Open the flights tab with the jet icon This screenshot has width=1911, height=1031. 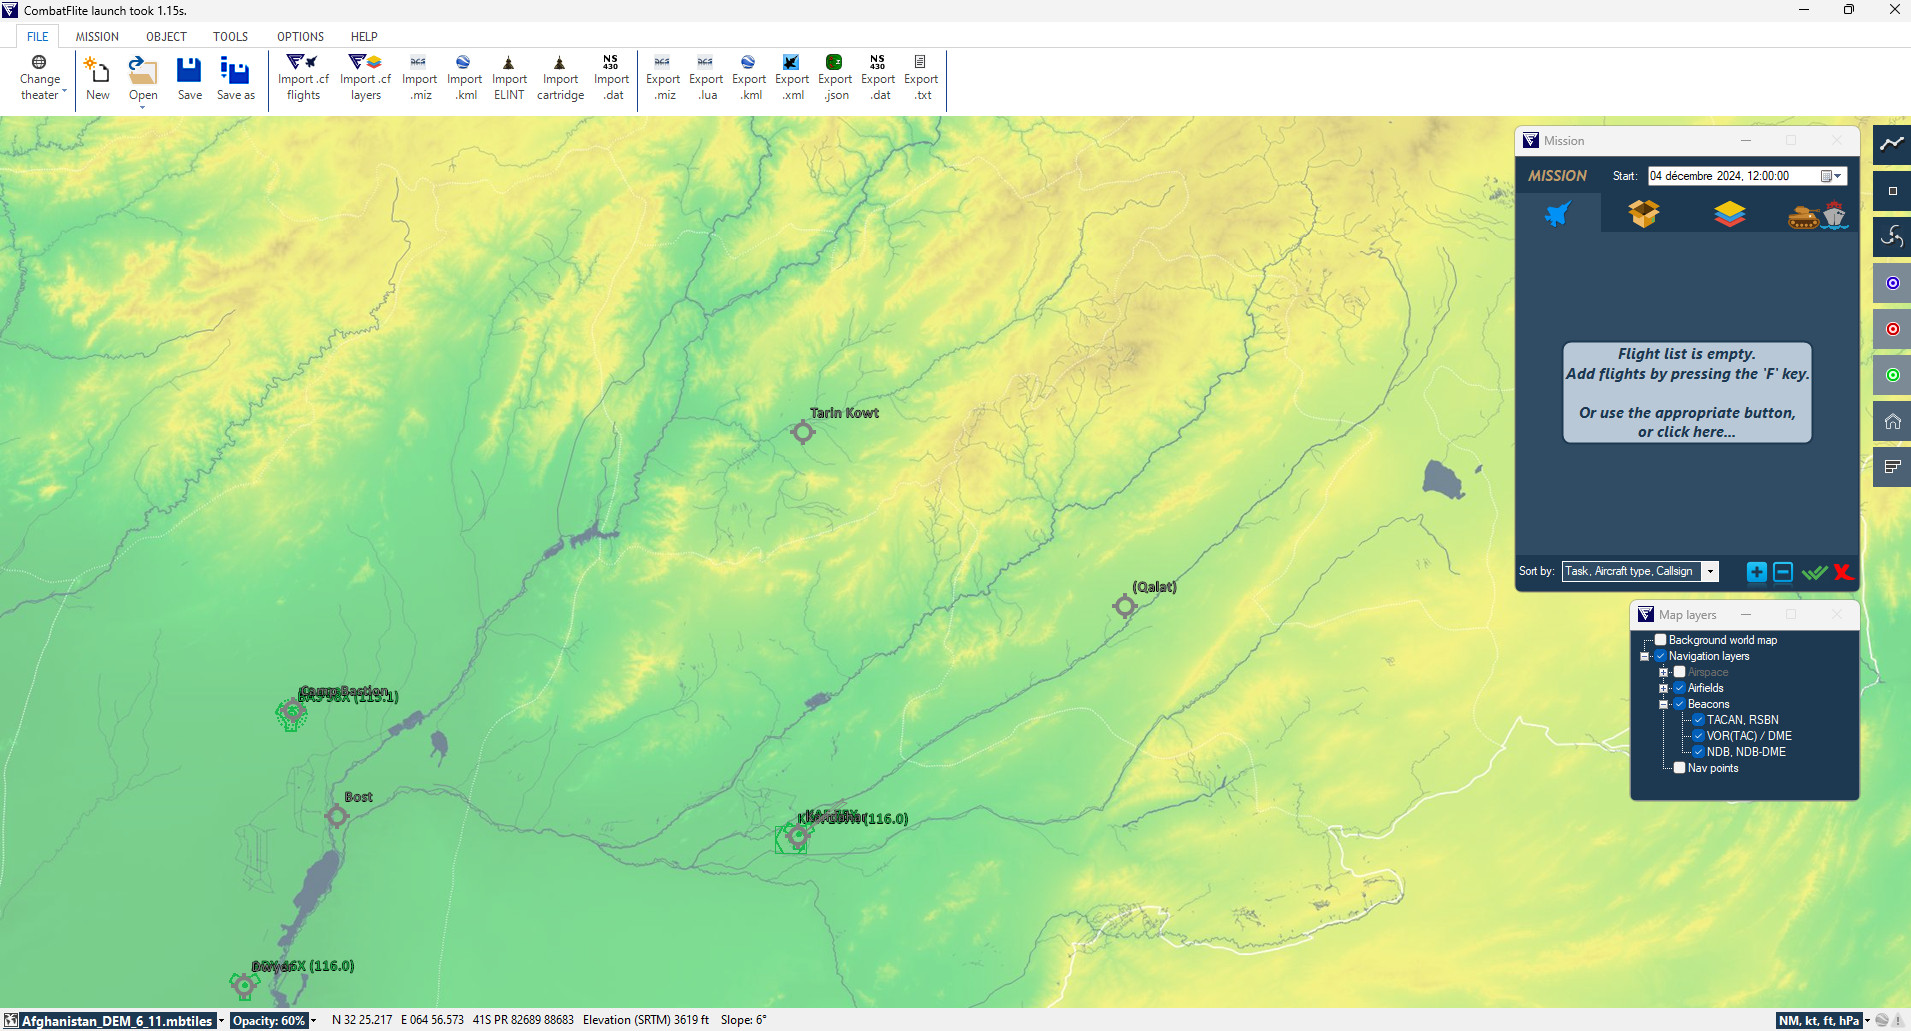click(x=1557, y=214)
